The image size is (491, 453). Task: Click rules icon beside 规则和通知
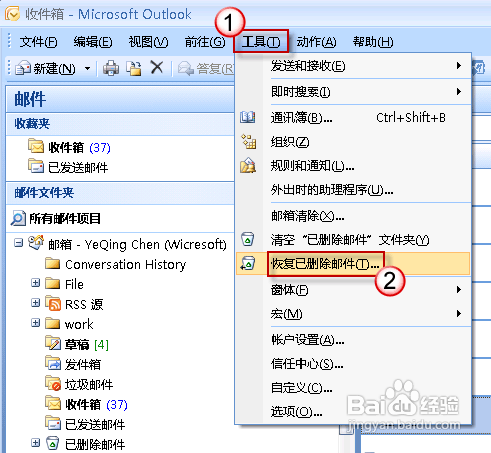click(248, 165)
